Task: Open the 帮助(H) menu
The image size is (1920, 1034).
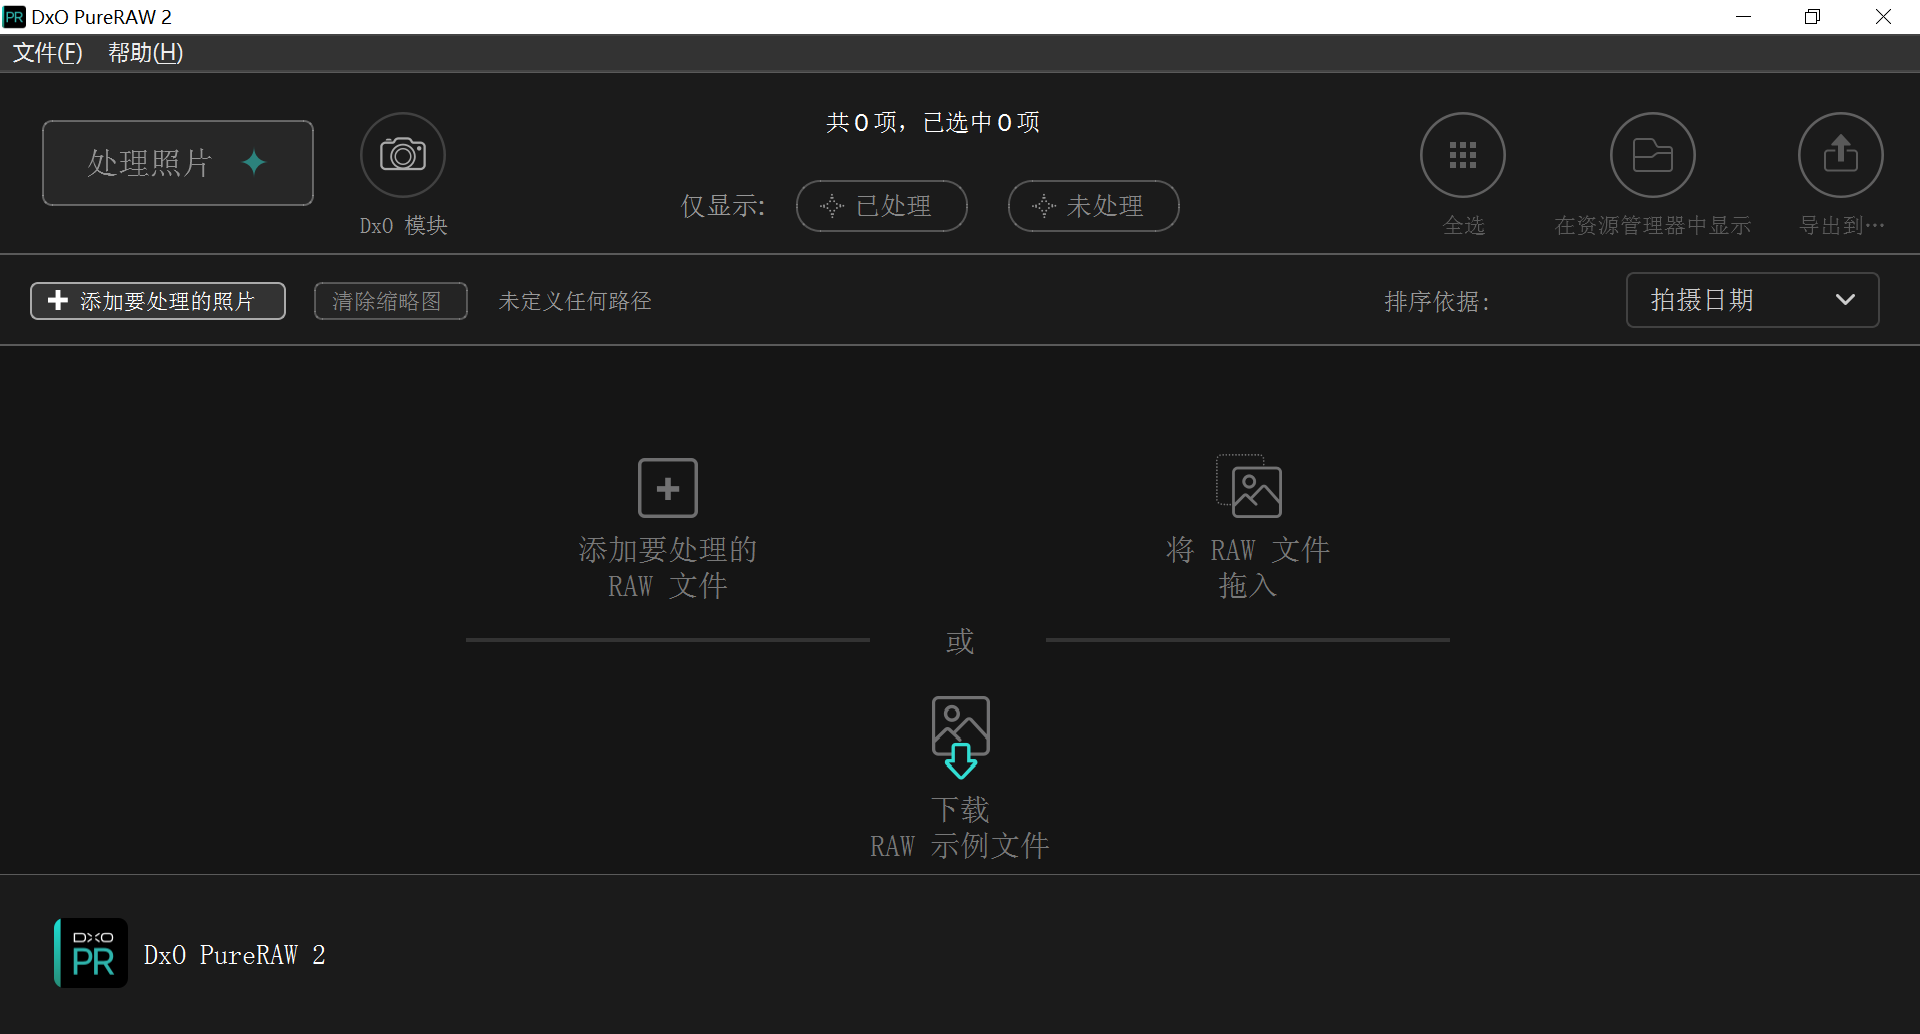Action: (x=146, y=53)
